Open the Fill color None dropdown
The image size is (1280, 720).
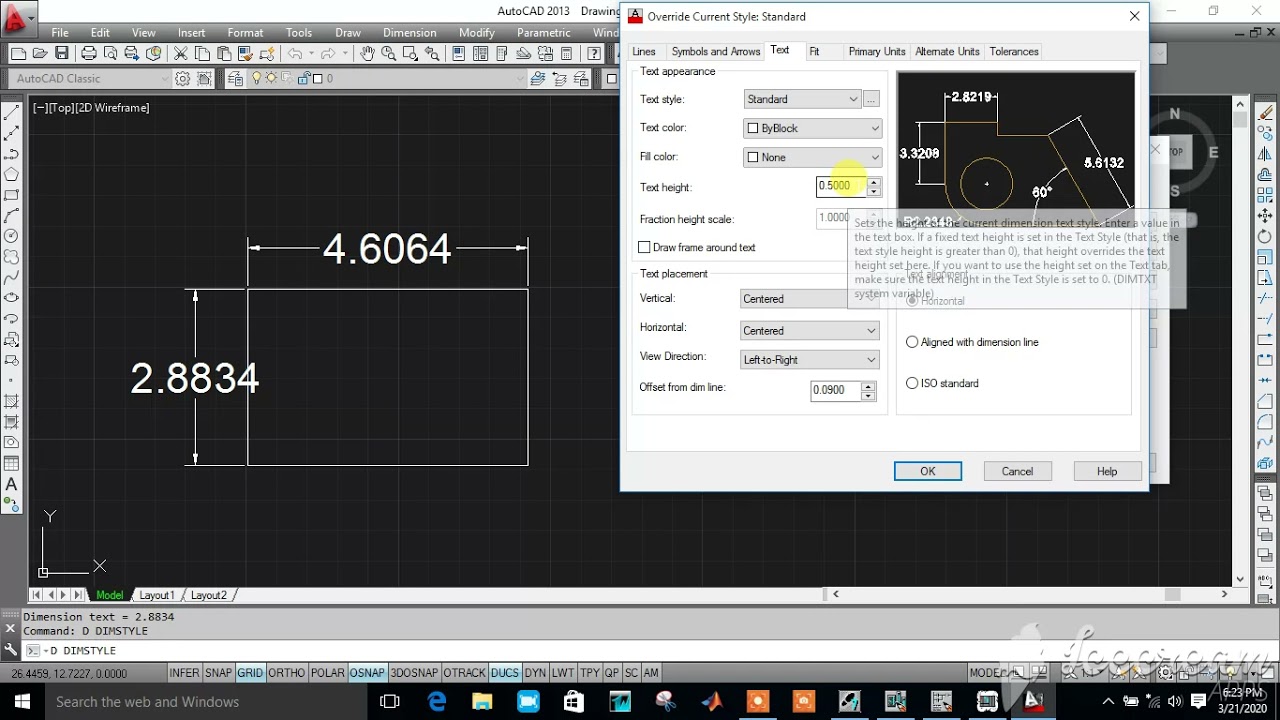(813, 157)
